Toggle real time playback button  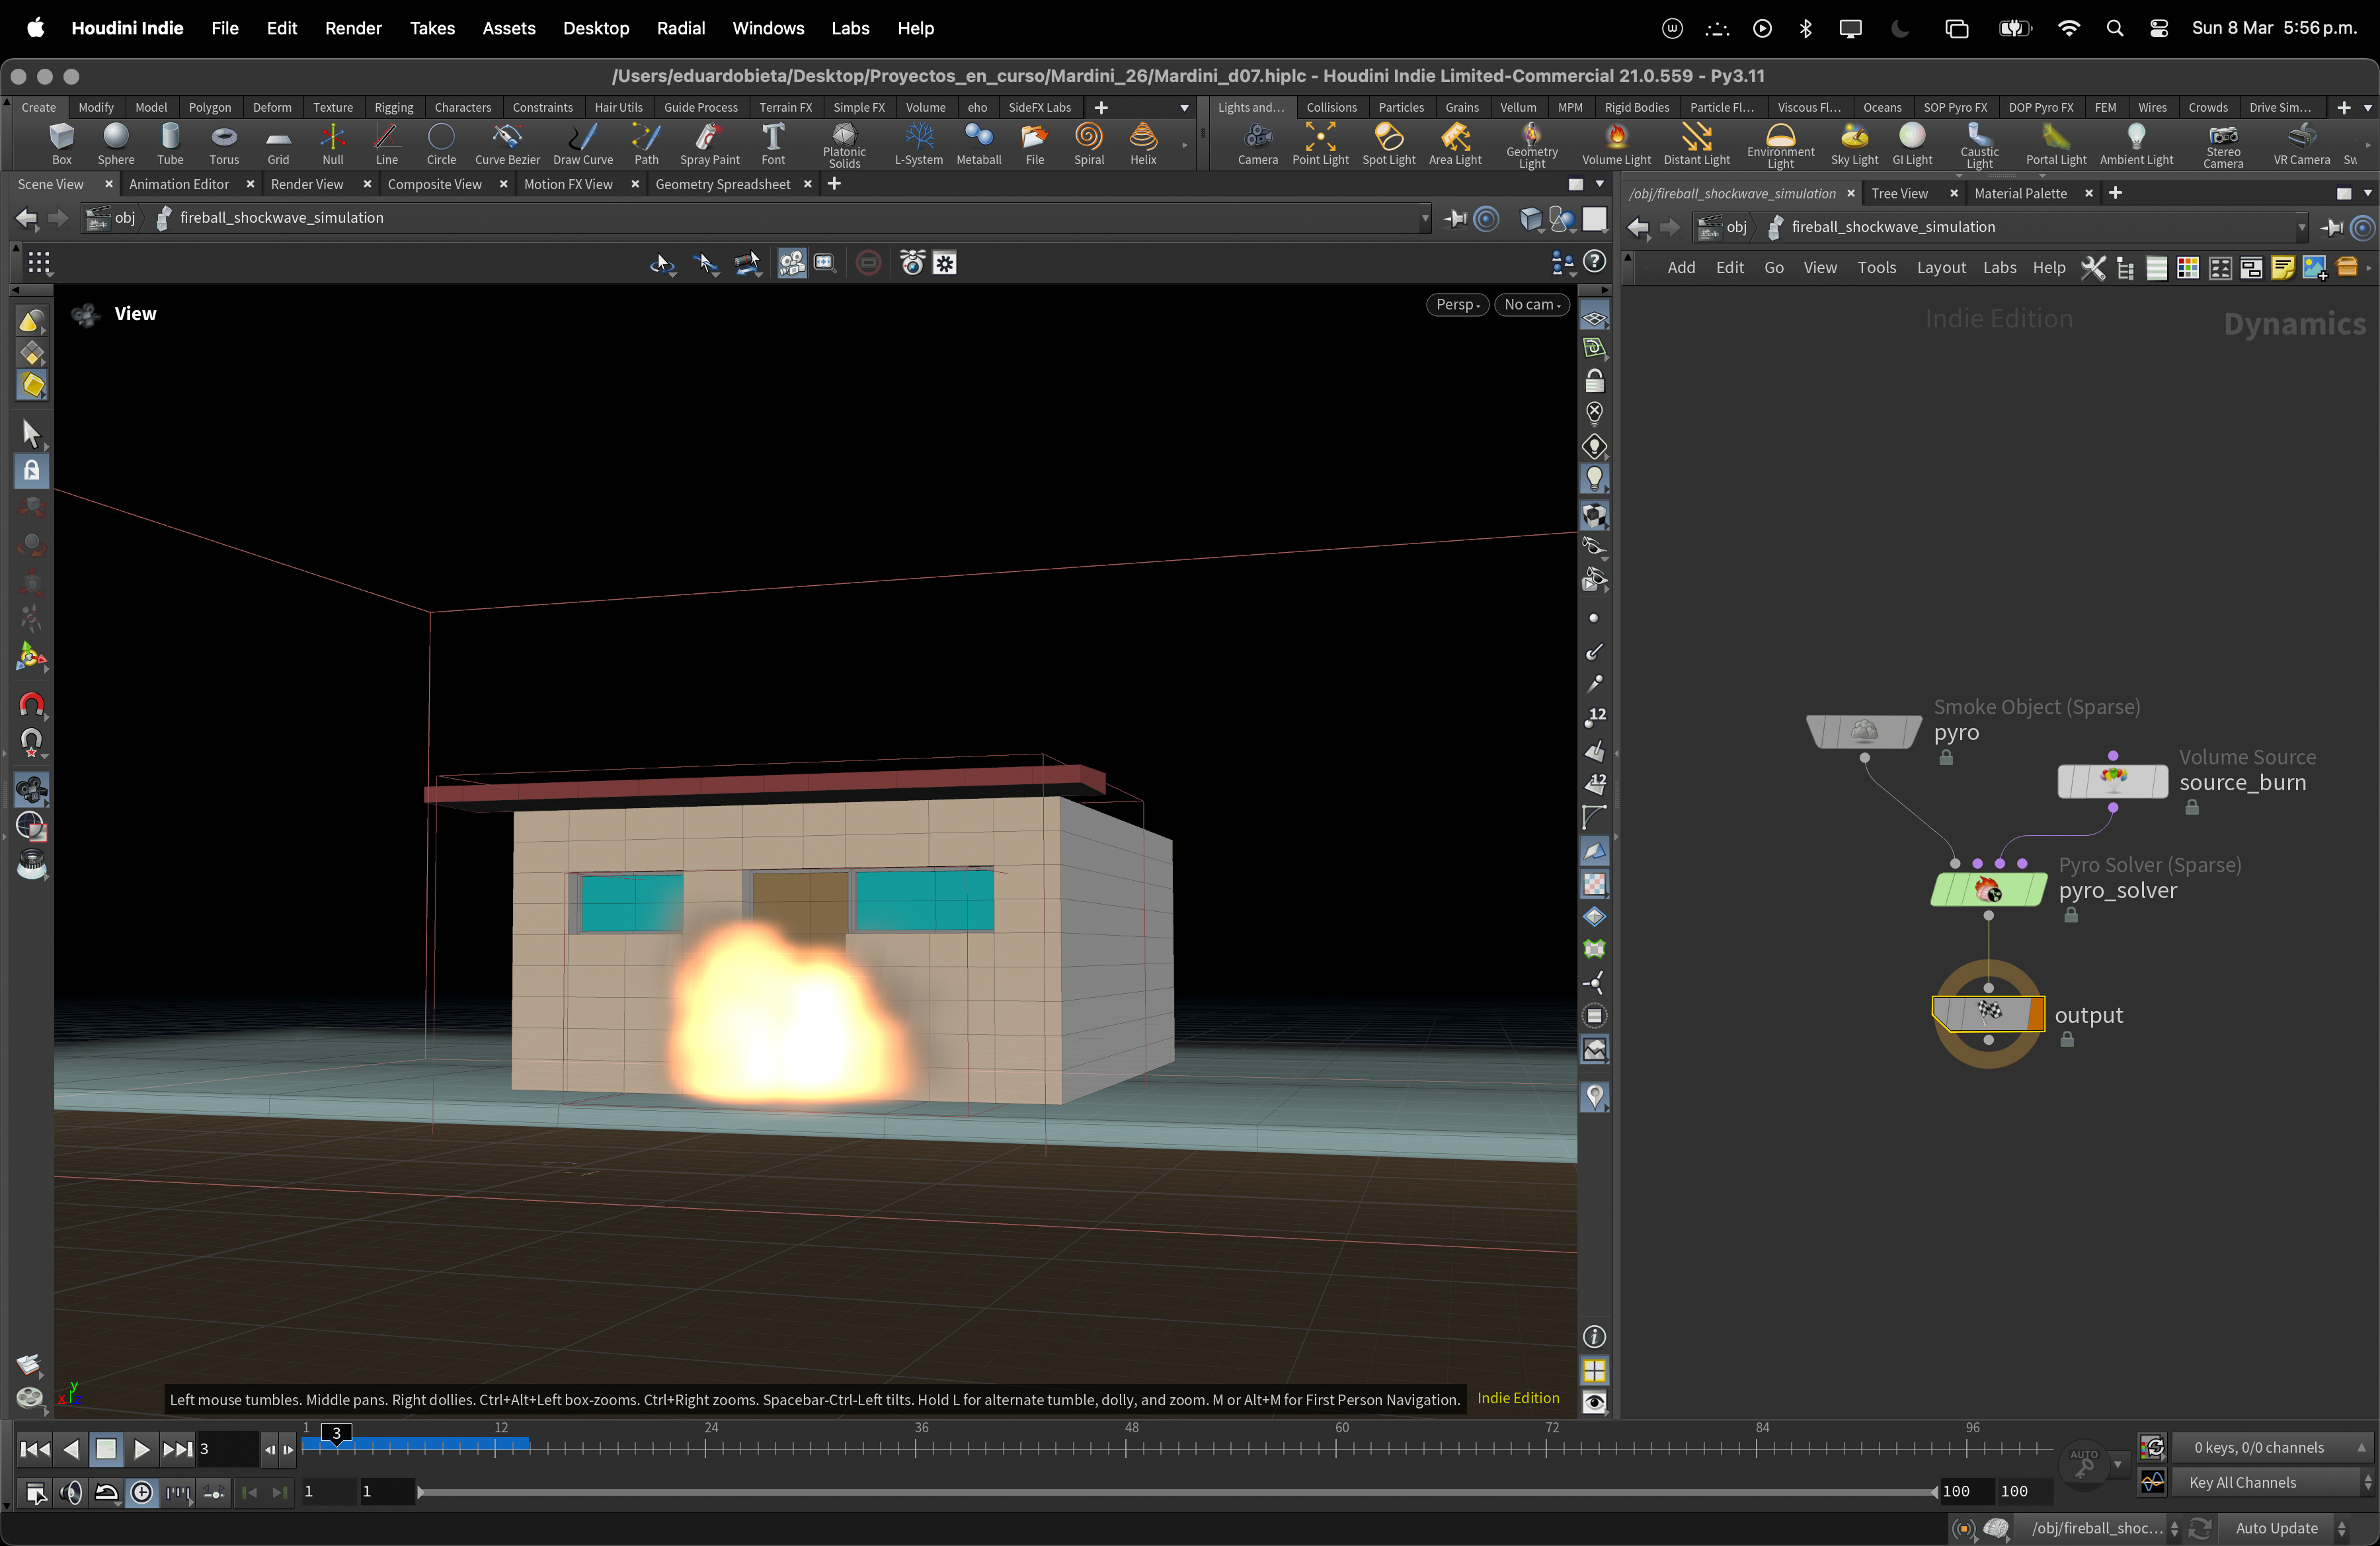142,1493
